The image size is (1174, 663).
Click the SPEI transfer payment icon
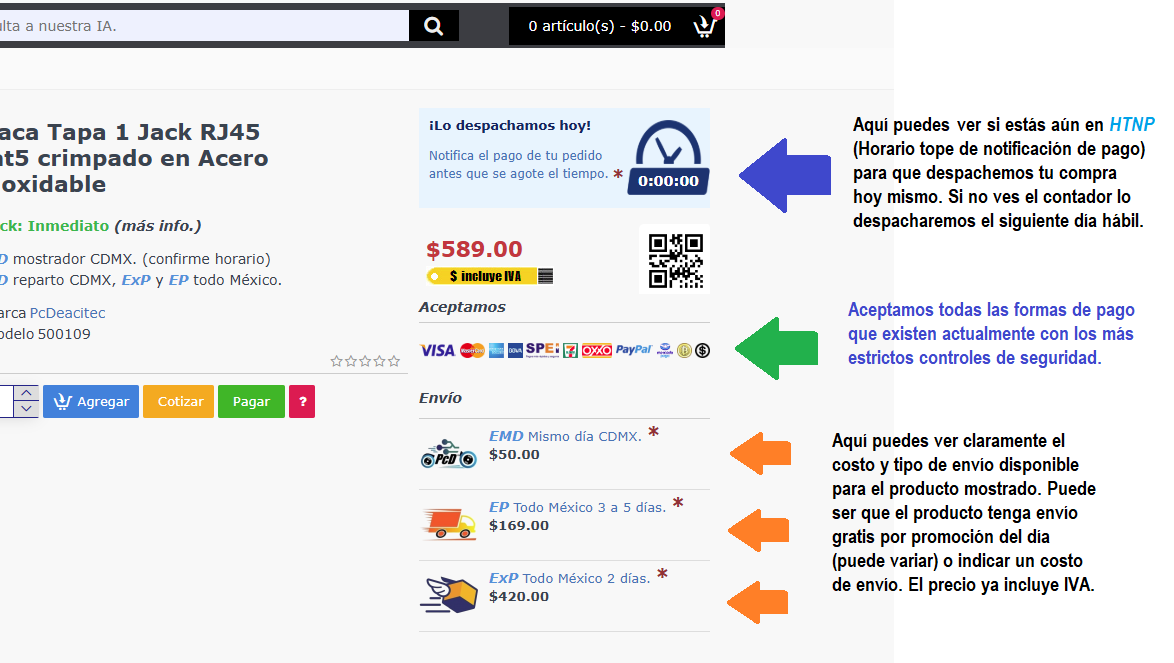point(541,350)
